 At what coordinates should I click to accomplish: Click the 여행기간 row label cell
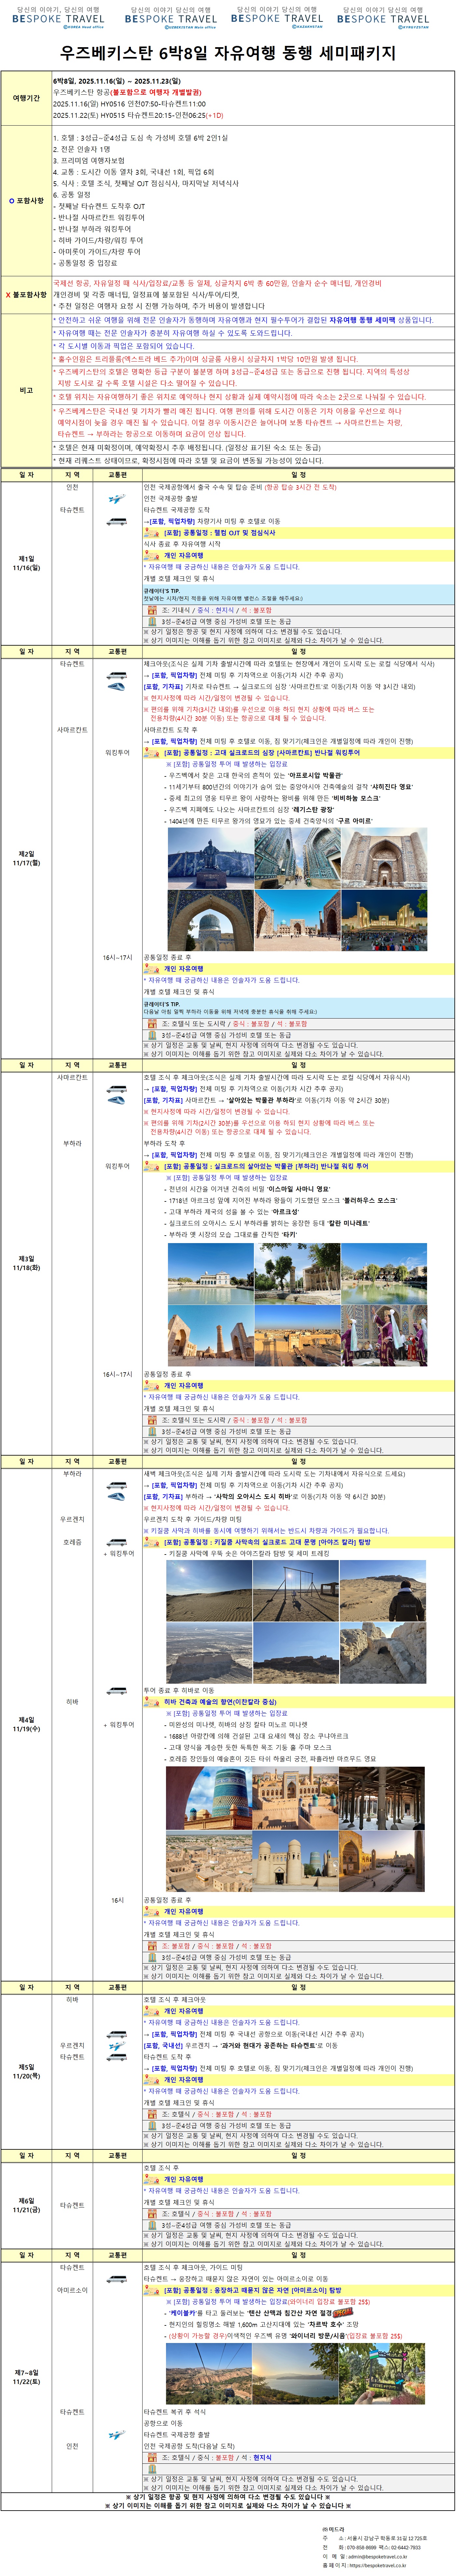pos(26,98)
